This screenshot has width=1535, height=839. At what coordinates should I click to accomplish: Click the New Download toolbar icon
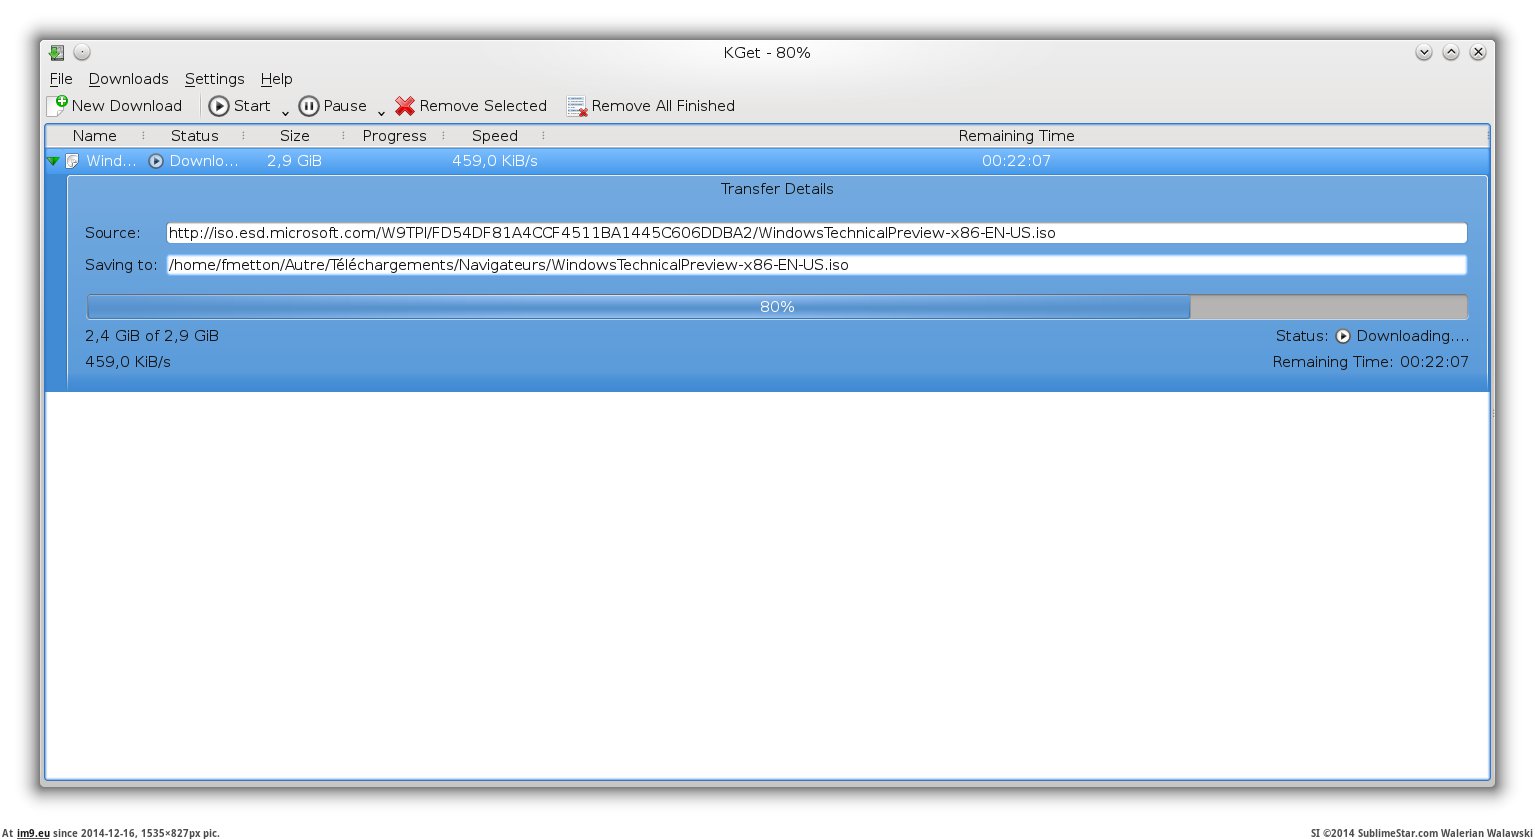click(58, 105)
